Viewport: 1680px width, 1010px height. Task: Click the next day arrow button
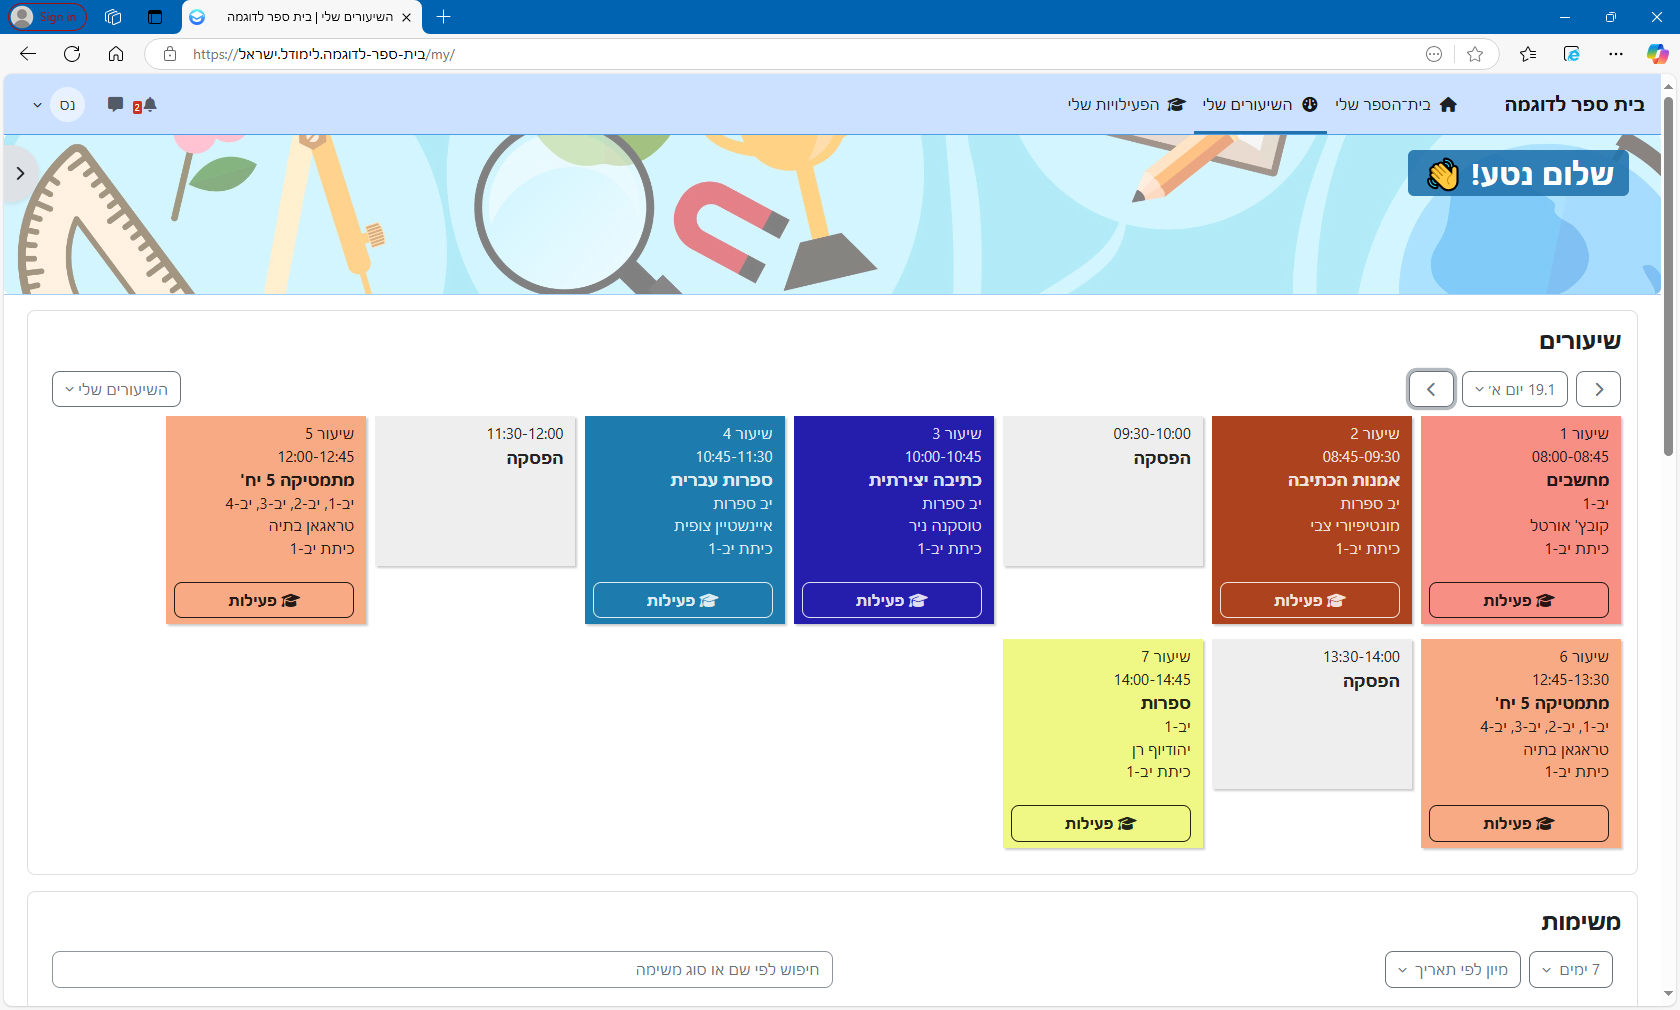click(x=1431, y=389)
